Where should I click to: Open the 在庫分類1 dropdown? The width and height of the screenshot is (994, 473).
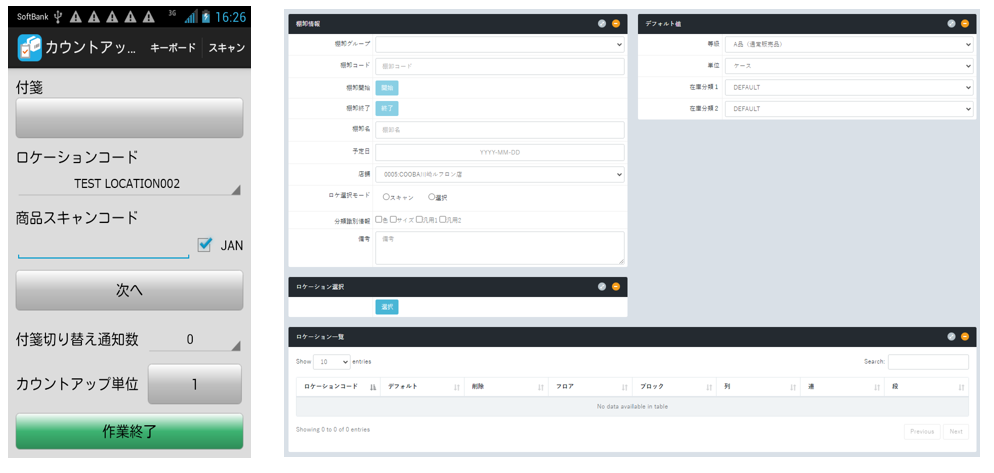coord(849,87)
